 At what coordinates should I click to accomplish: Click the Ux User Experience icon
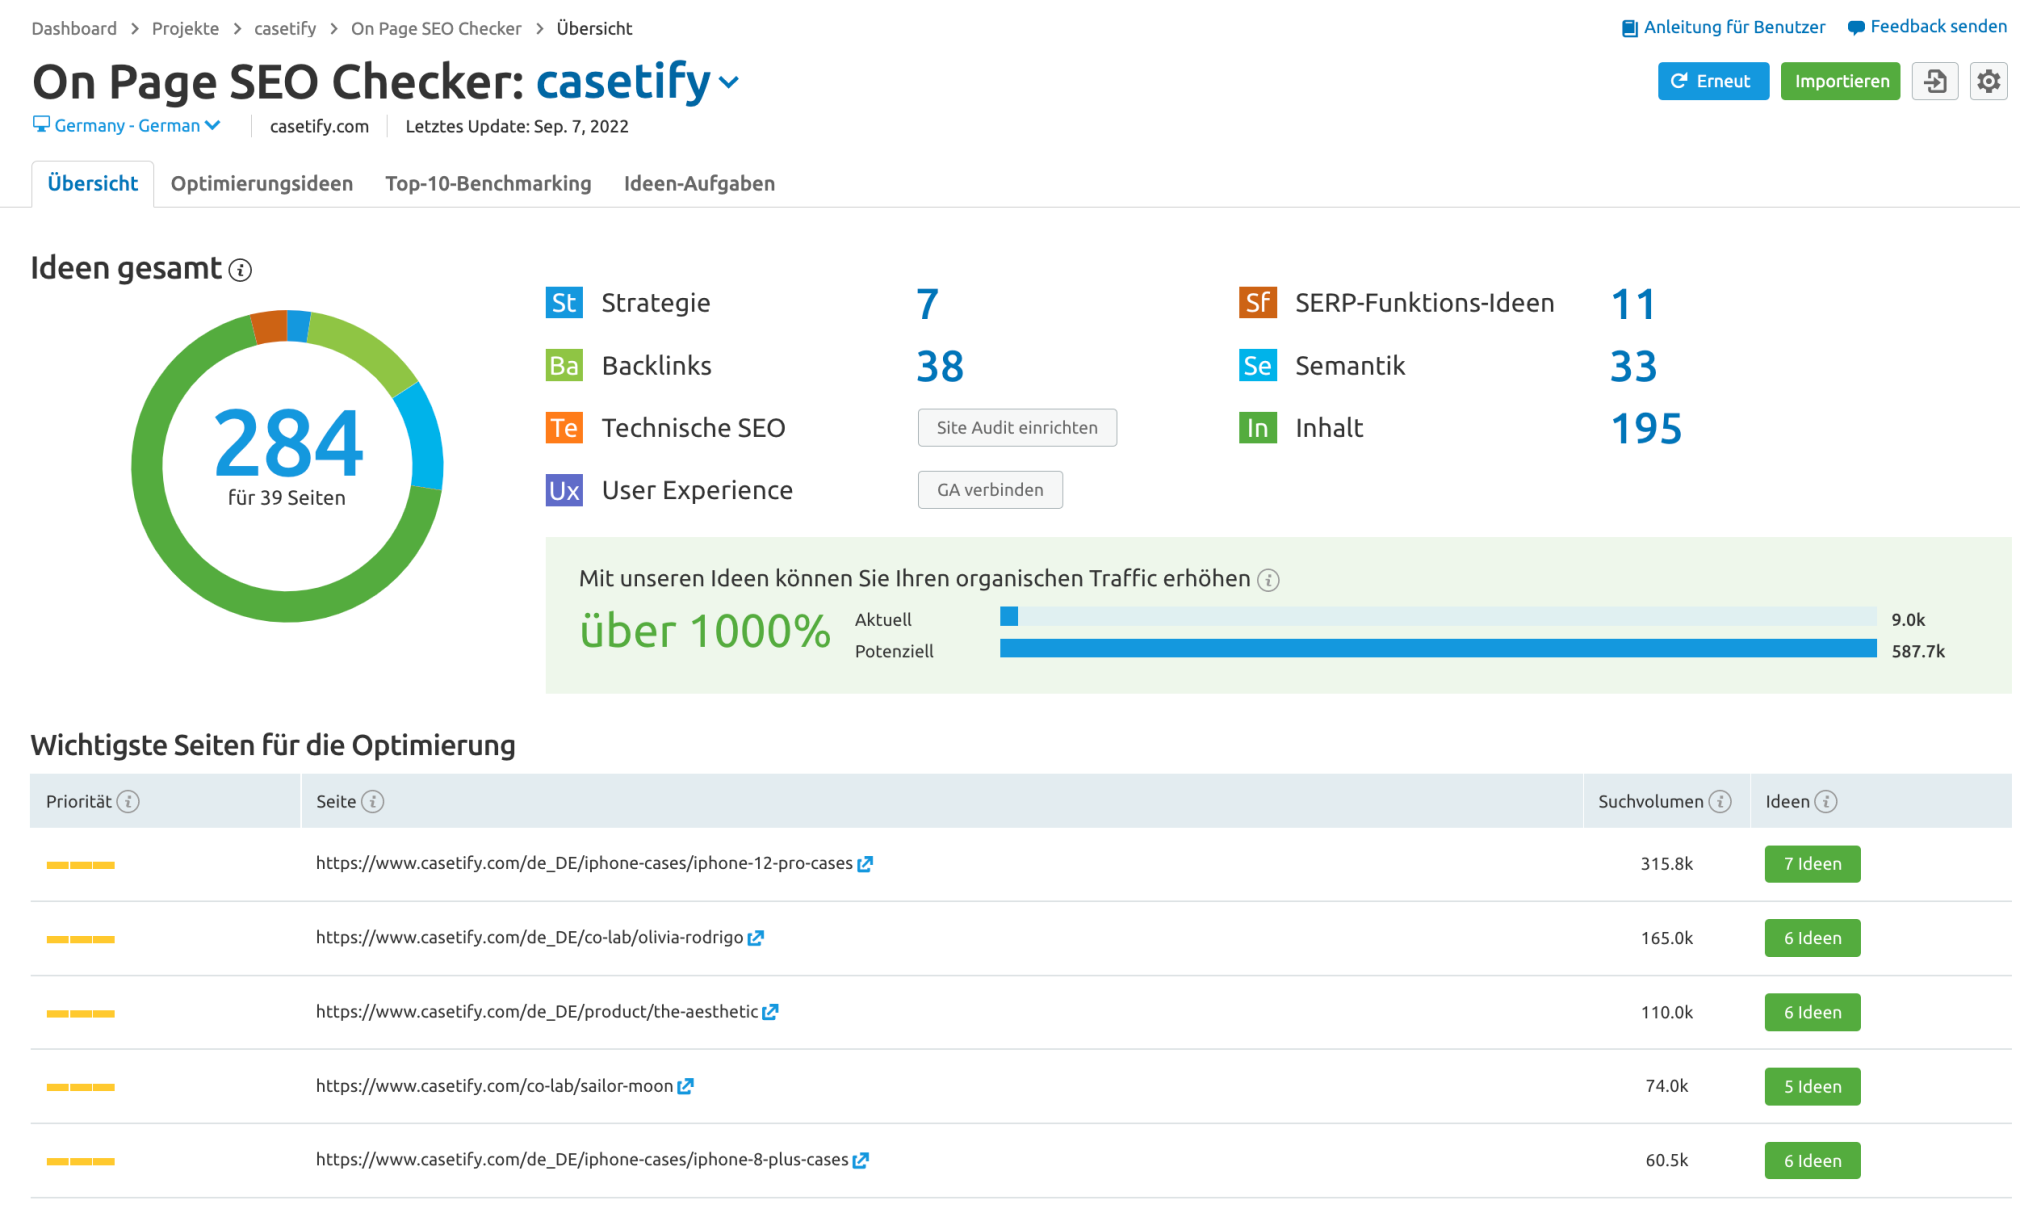point(564,490)
